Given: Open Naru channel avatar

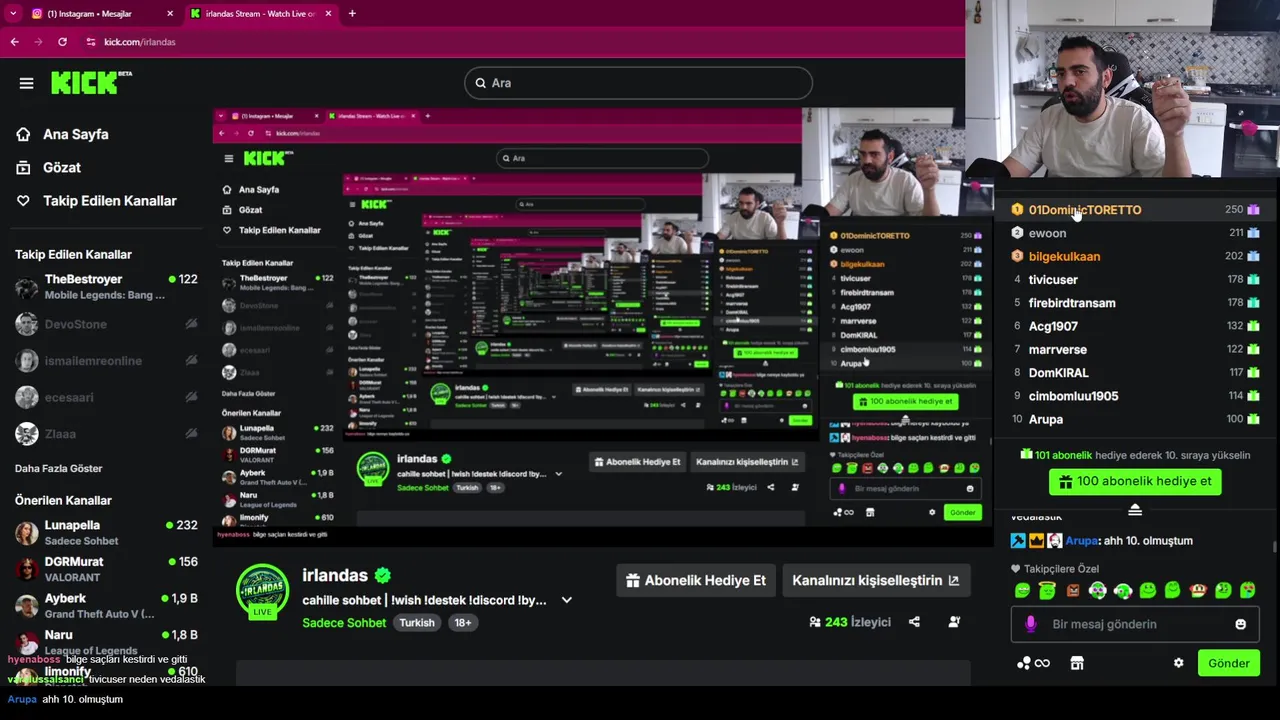Looking at the screenshot, I should 27,642.
